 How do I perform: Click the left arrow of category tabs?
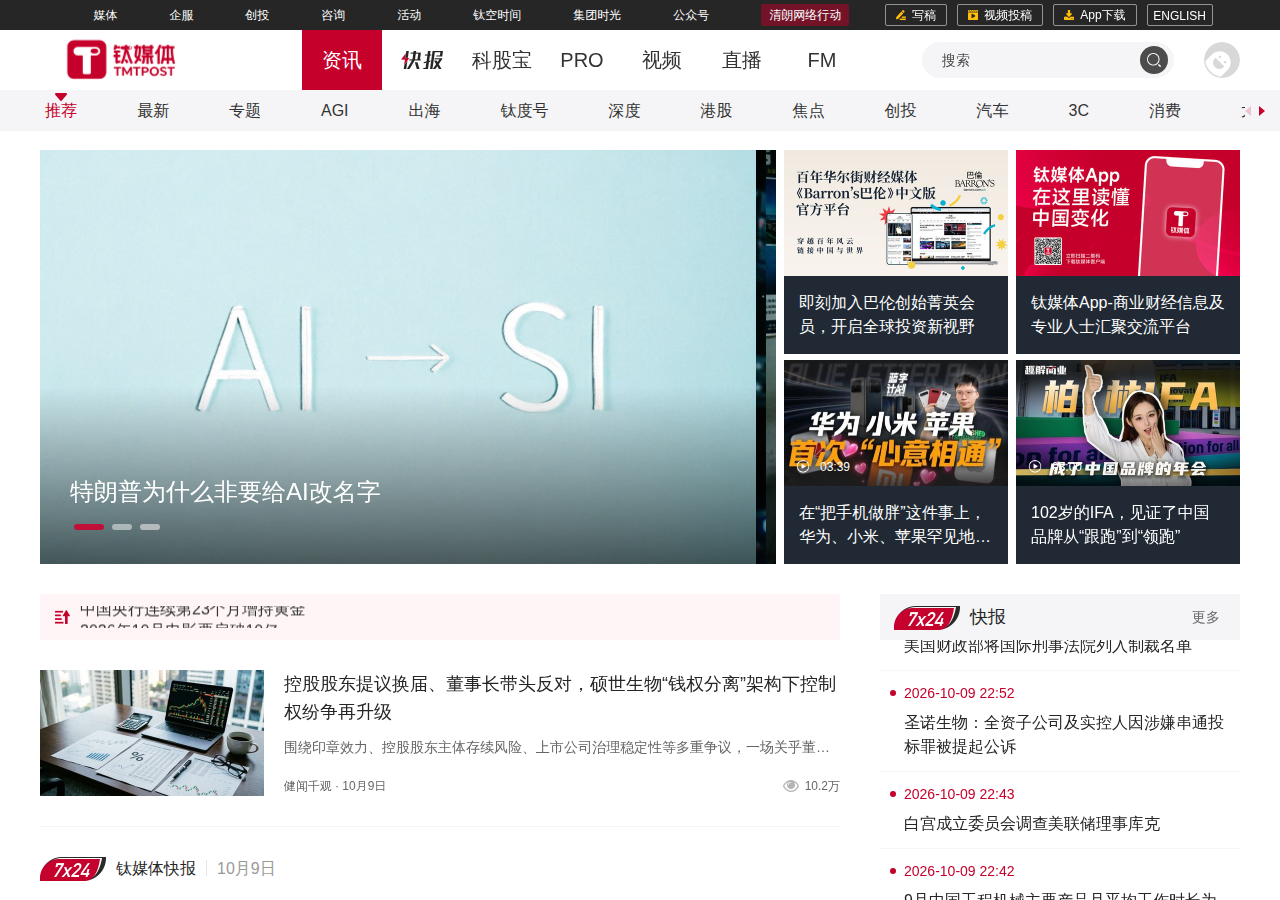click(x=1247, y=111)
